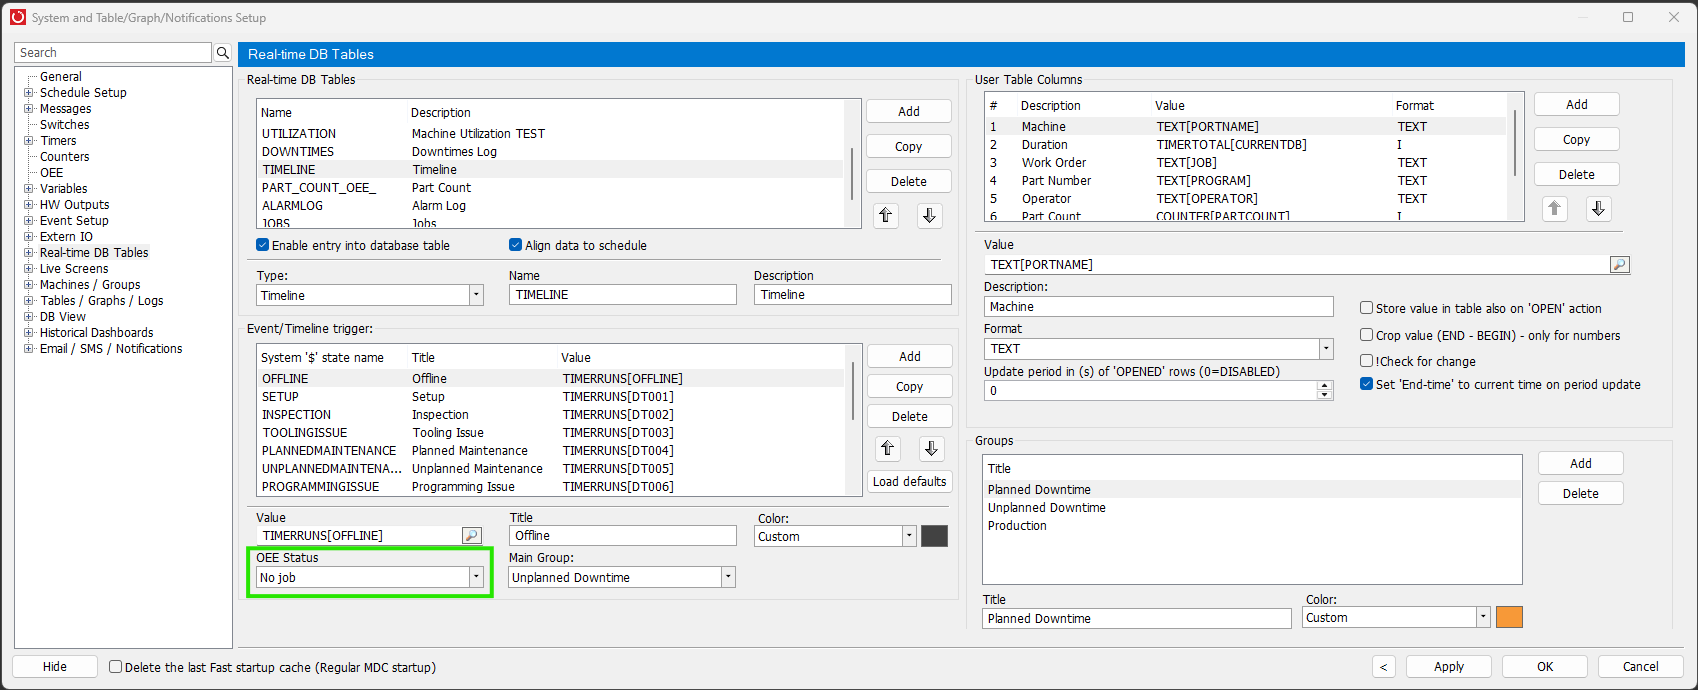The width and height of the screenshot is (1698, 690).
Task: Expand the Schedule Setup tree node
Action: pyautogui.click(x=29, y=93)
